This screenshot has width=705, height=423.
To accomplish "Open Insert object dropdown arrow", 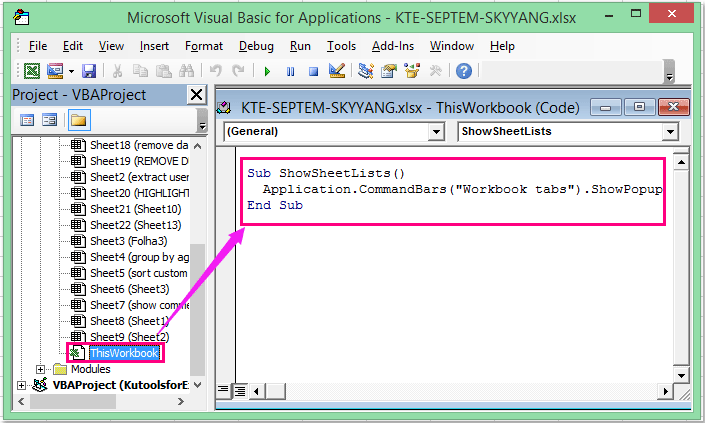I will coord(71,71).
